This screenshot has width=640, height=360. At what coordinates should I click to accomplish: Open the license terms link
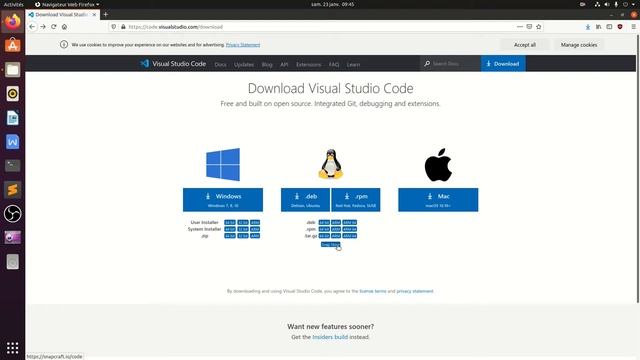pyautogui.click(x=373, y=291)
